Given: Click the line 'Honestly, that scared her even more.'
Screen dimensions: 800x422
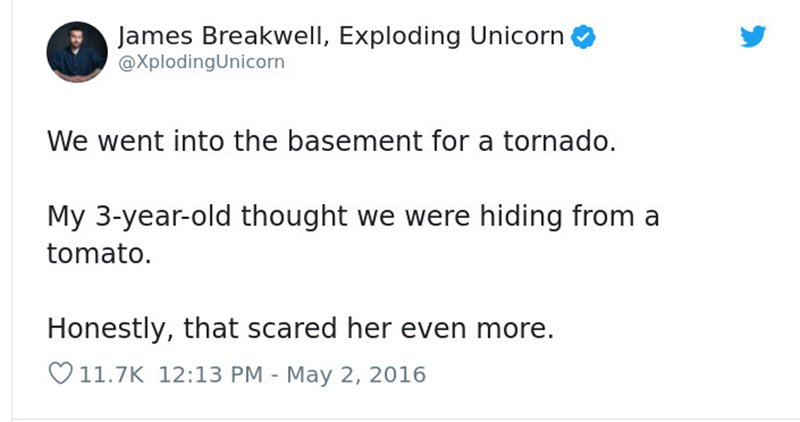Looking at the screenshot, I should click(301, 329).
